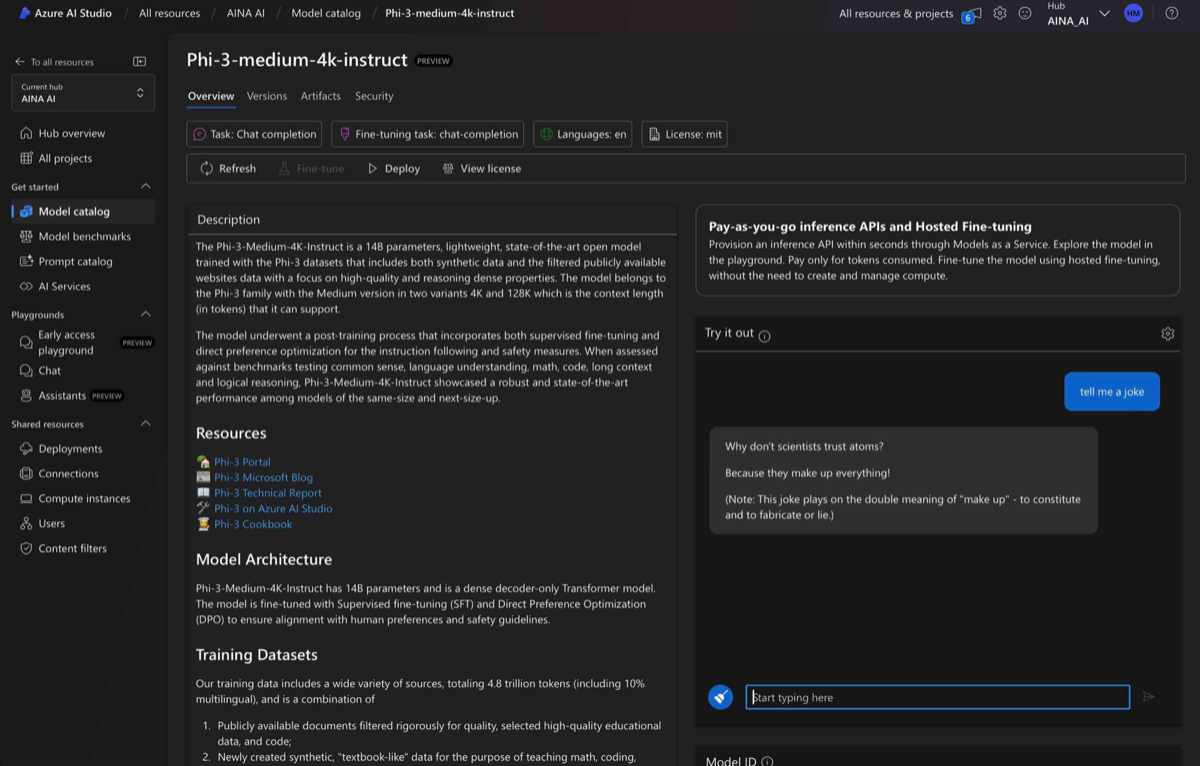The image size is (1200, 766).
Task: Open settings gear in top bar
Action: click(999, 13)
